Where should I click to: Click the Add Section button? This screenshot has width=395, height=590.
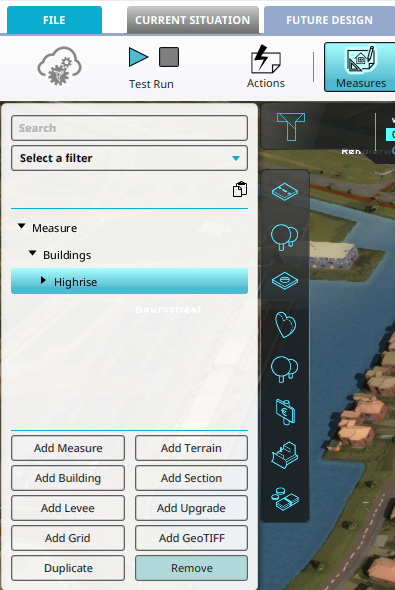tap(191, 478)
